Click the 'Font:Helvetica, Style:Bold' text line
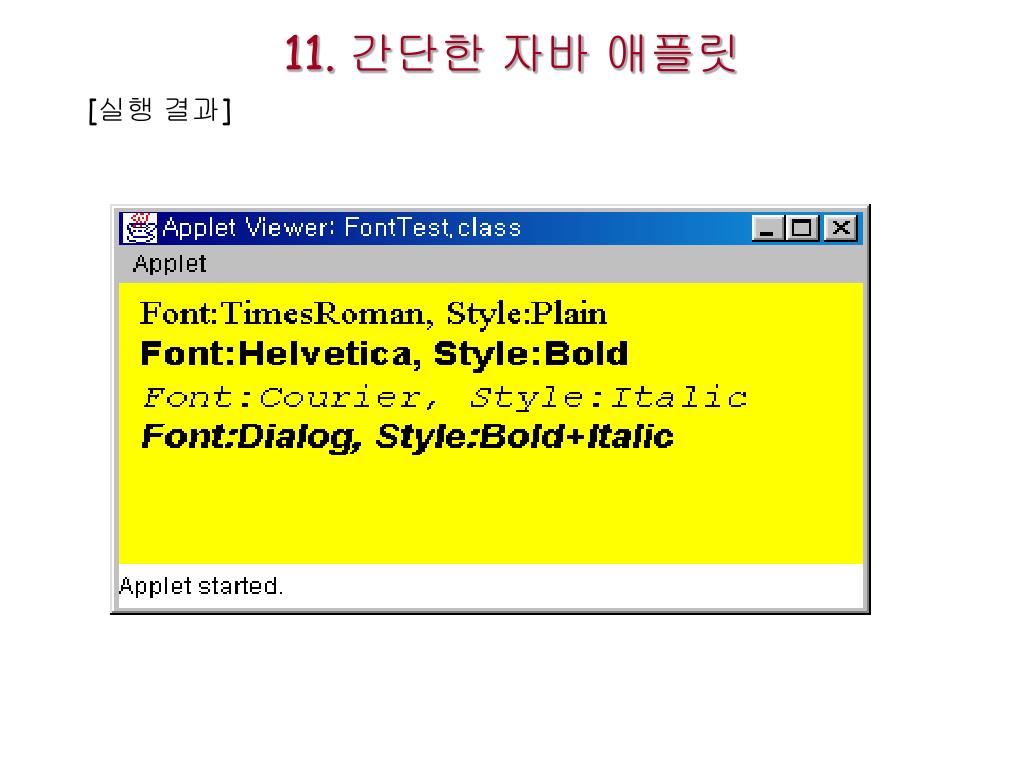The height and width of the screenshot is (768, 1024). pos(384,354)
